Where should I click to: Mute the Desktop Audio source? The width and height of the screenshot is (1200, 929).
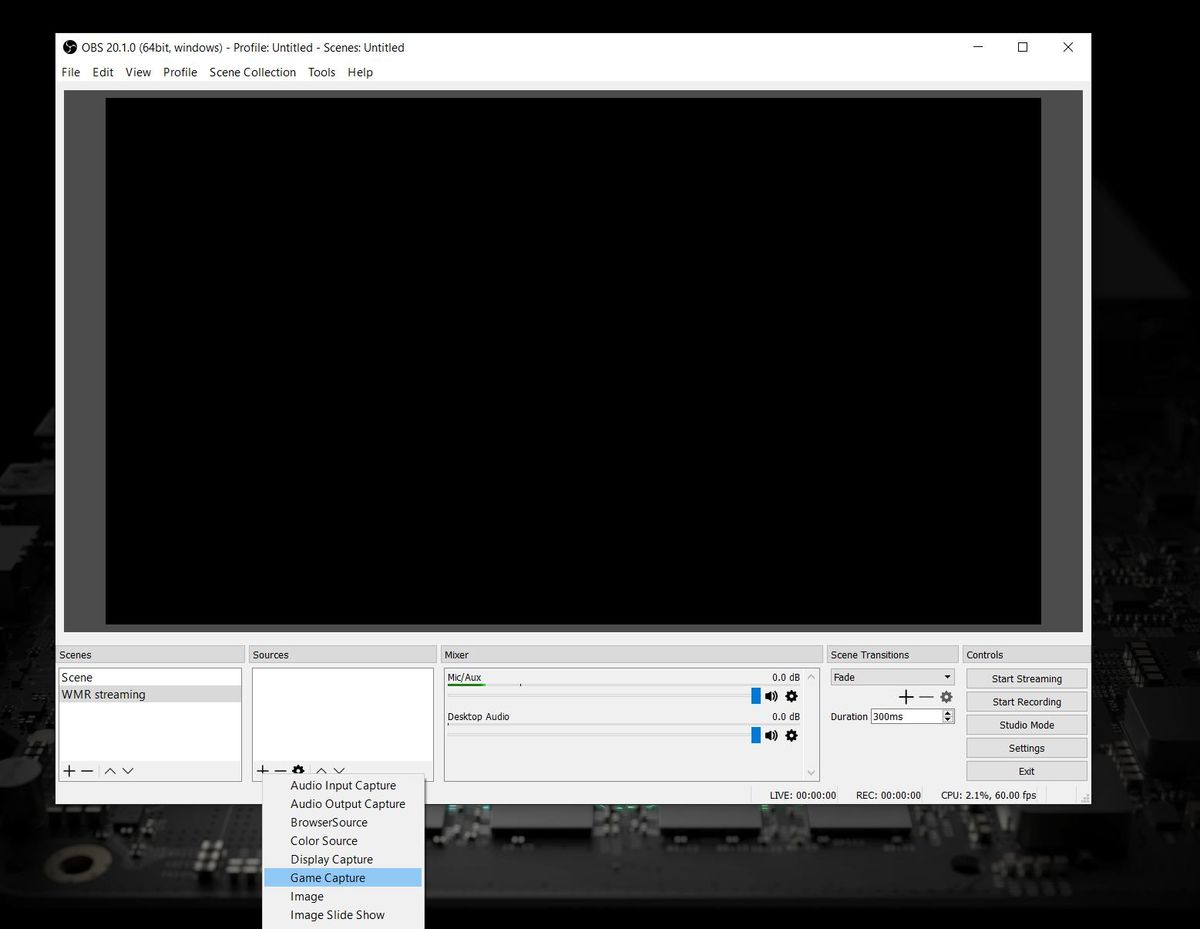pyautogui.click(x=770, y=735)
